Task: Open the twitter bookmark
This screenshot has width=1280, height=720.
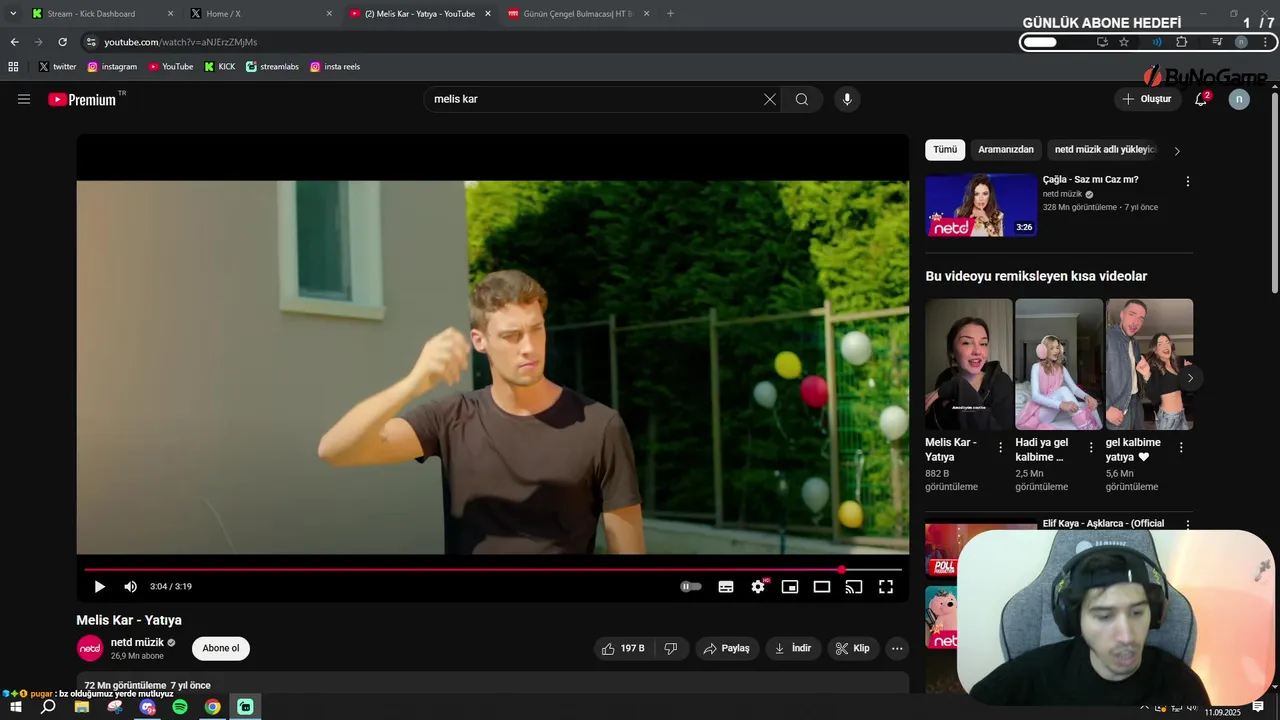Action: pos(57,67)
